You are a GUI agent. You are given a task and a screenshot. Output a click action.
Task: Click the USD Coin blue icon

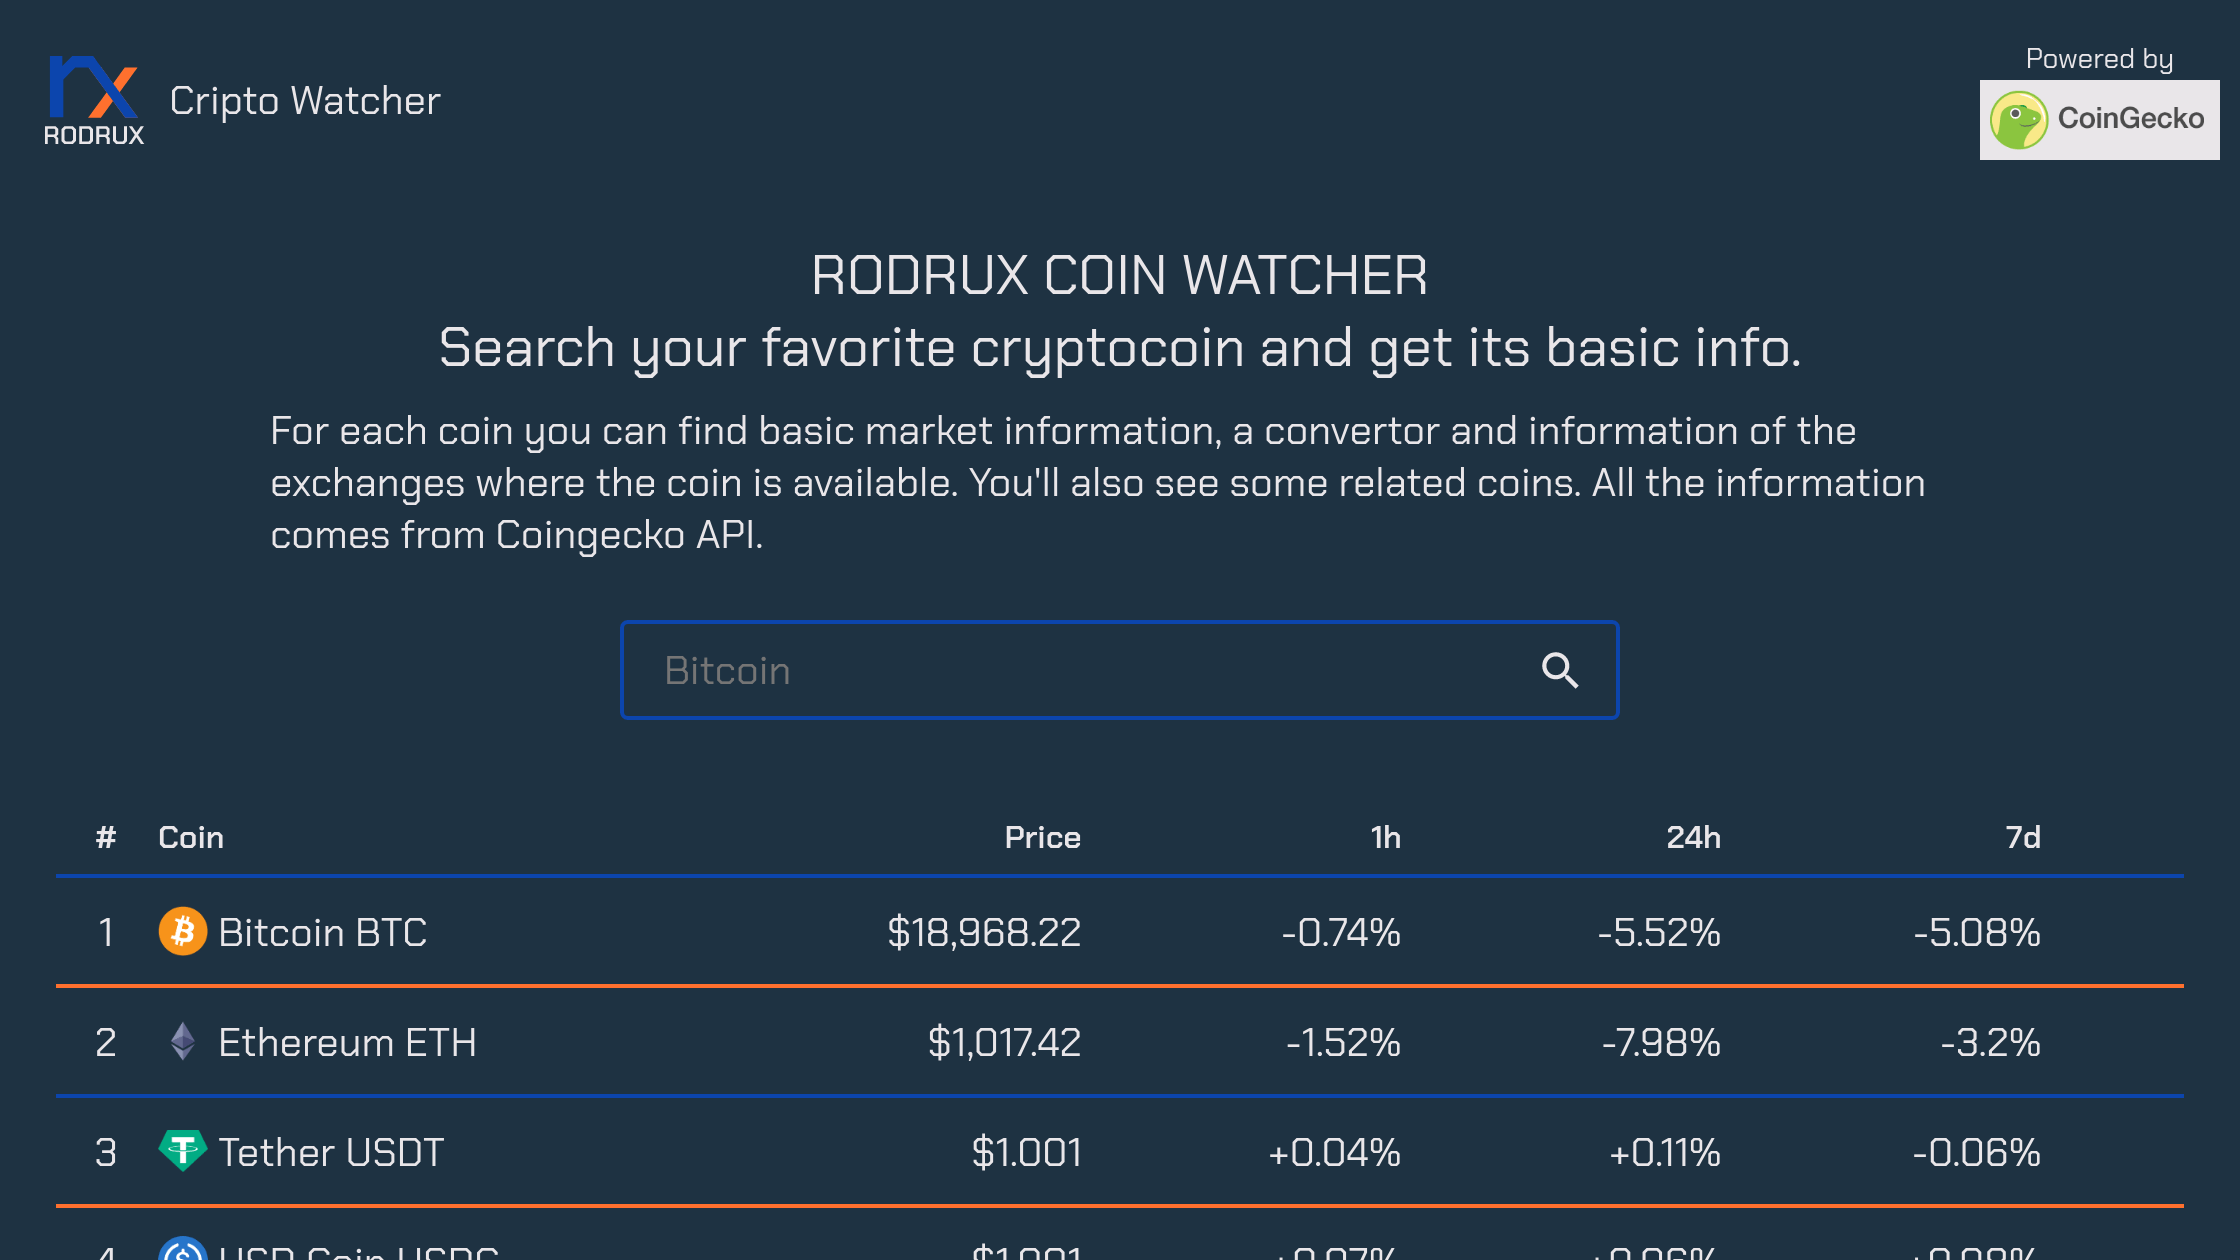183,1249
